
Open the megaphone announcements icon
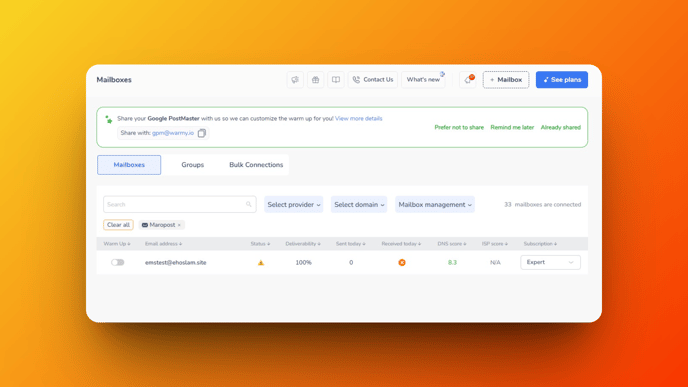click(295, 80)
